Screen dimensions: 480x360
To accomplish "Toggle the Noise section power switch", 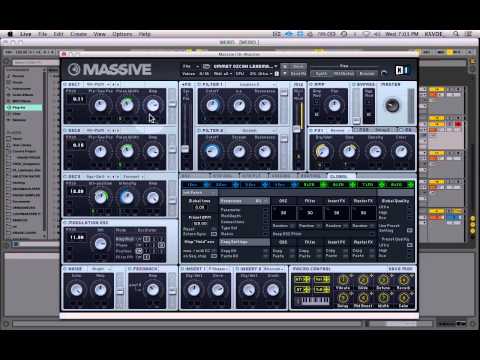I will tap(65, 269).
